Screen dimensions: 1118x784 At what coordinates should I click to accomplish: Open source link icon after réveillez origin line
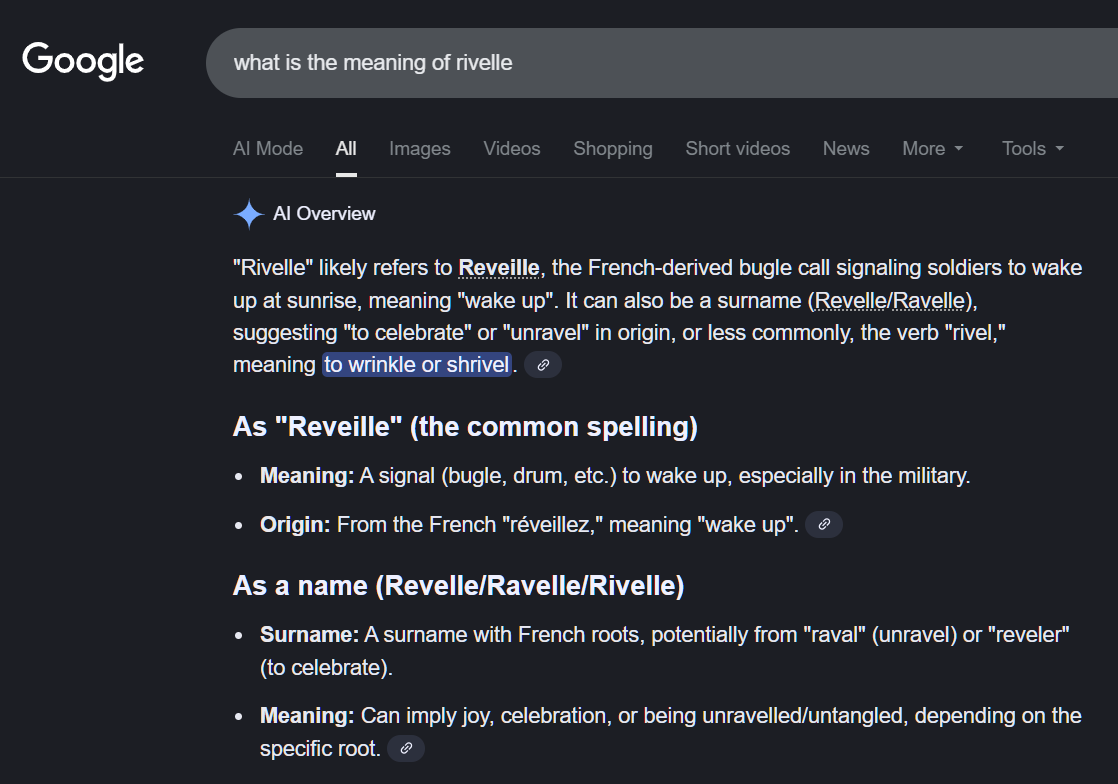824,524
